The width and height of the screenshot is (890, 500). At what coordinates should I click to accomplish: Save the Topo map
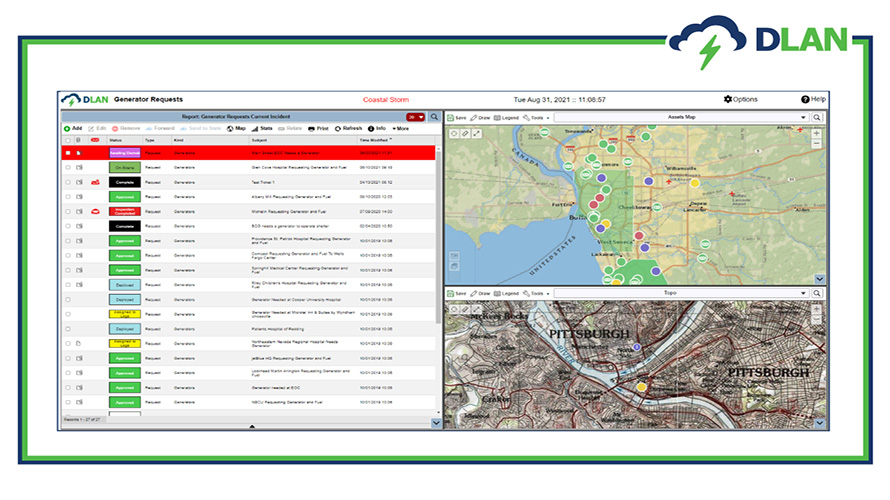(457, 293)
